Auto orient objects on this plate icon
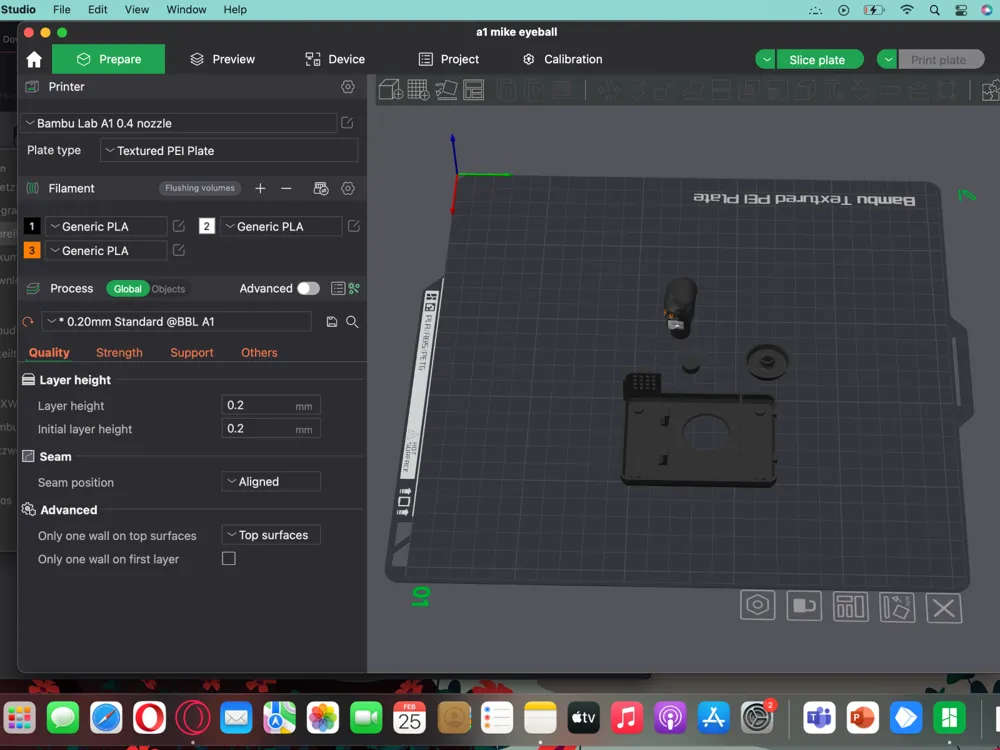Image resolution: width=1000 pixels, height=750 pixels. tap(897, 607)
